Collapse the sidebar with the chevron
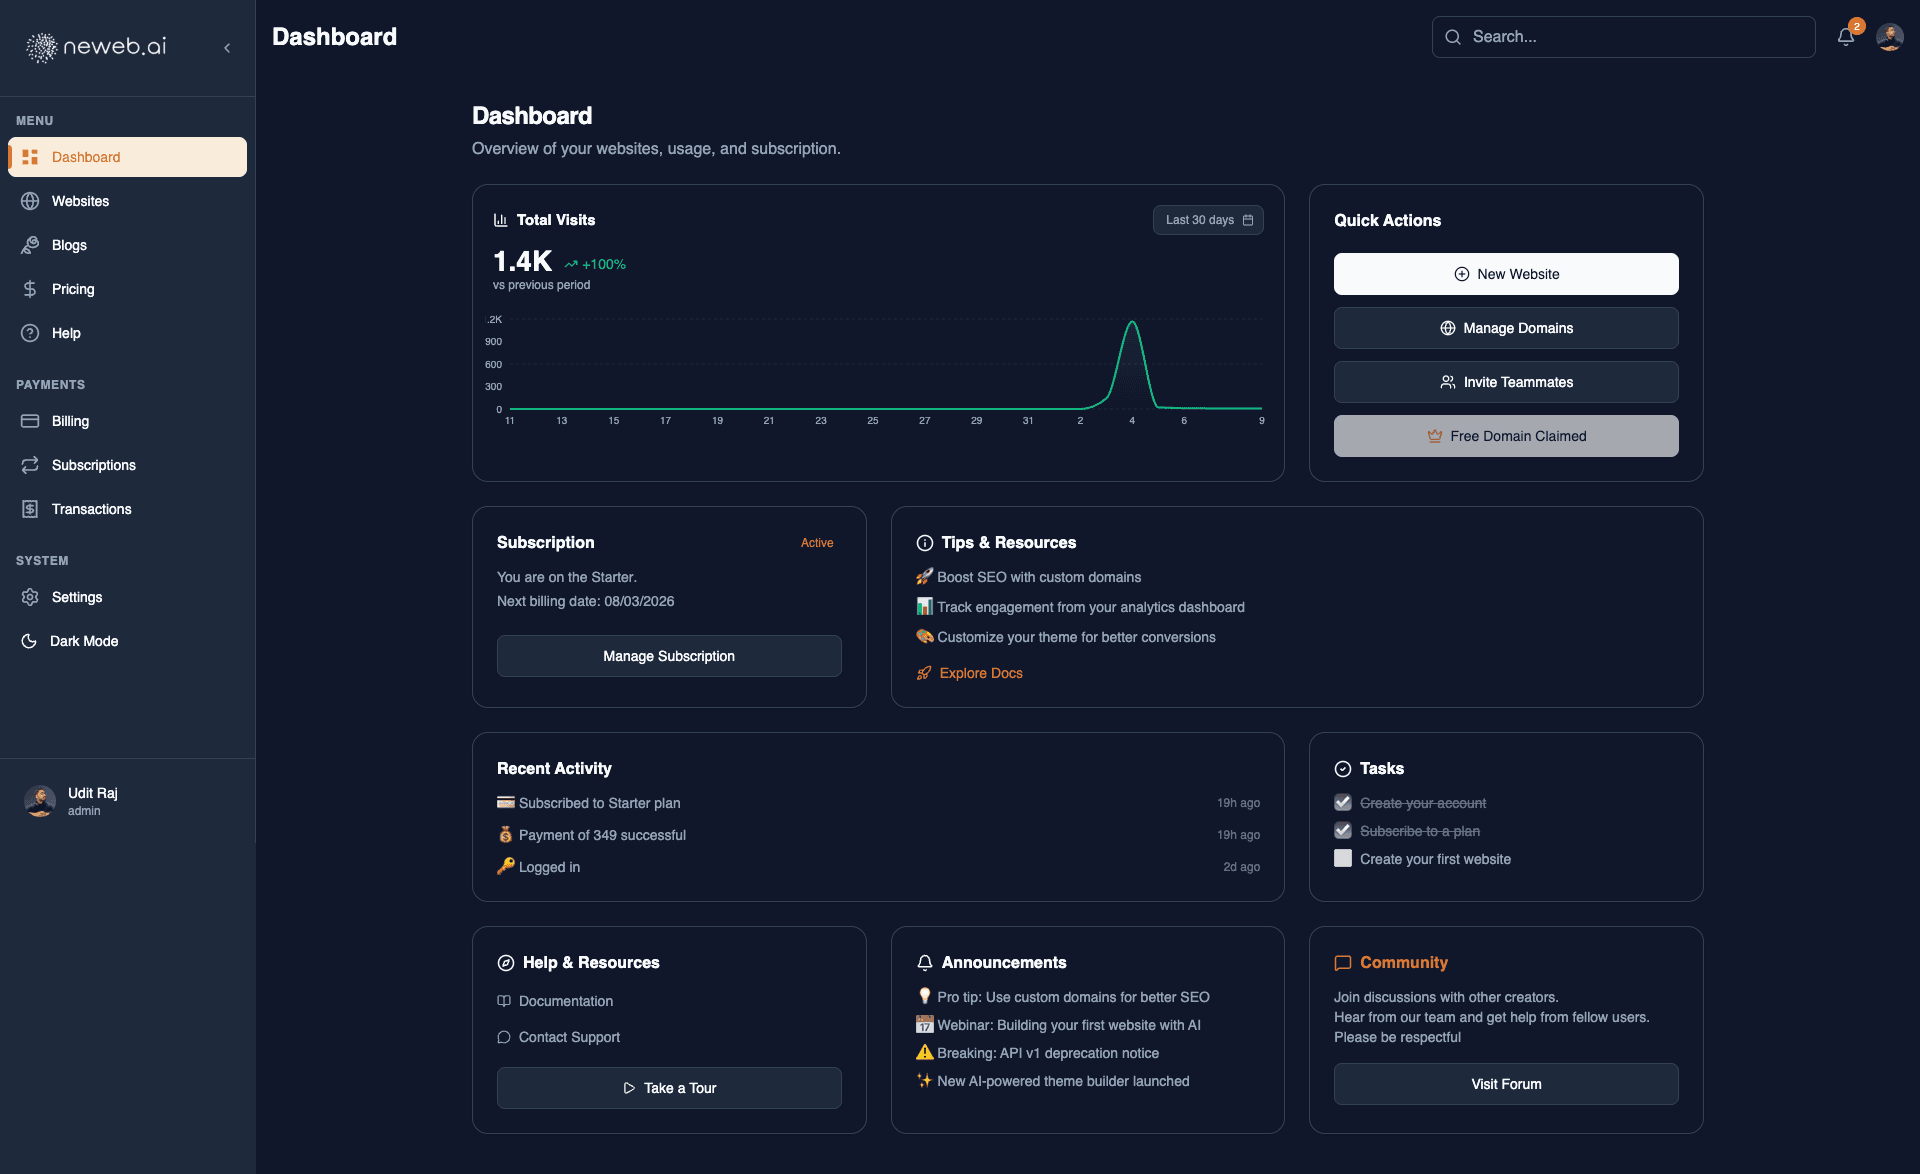 [x=227, y=47]
